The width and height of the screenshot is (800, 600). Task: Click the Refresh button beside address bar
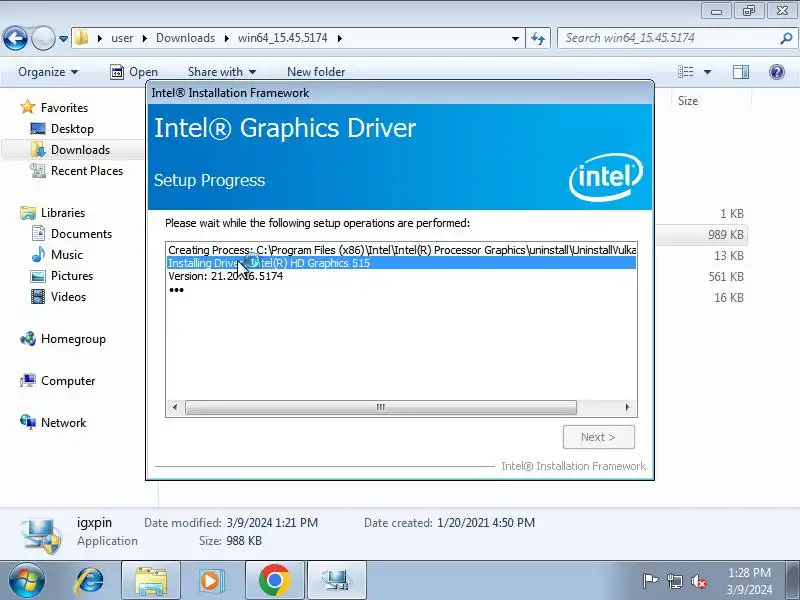538,38
